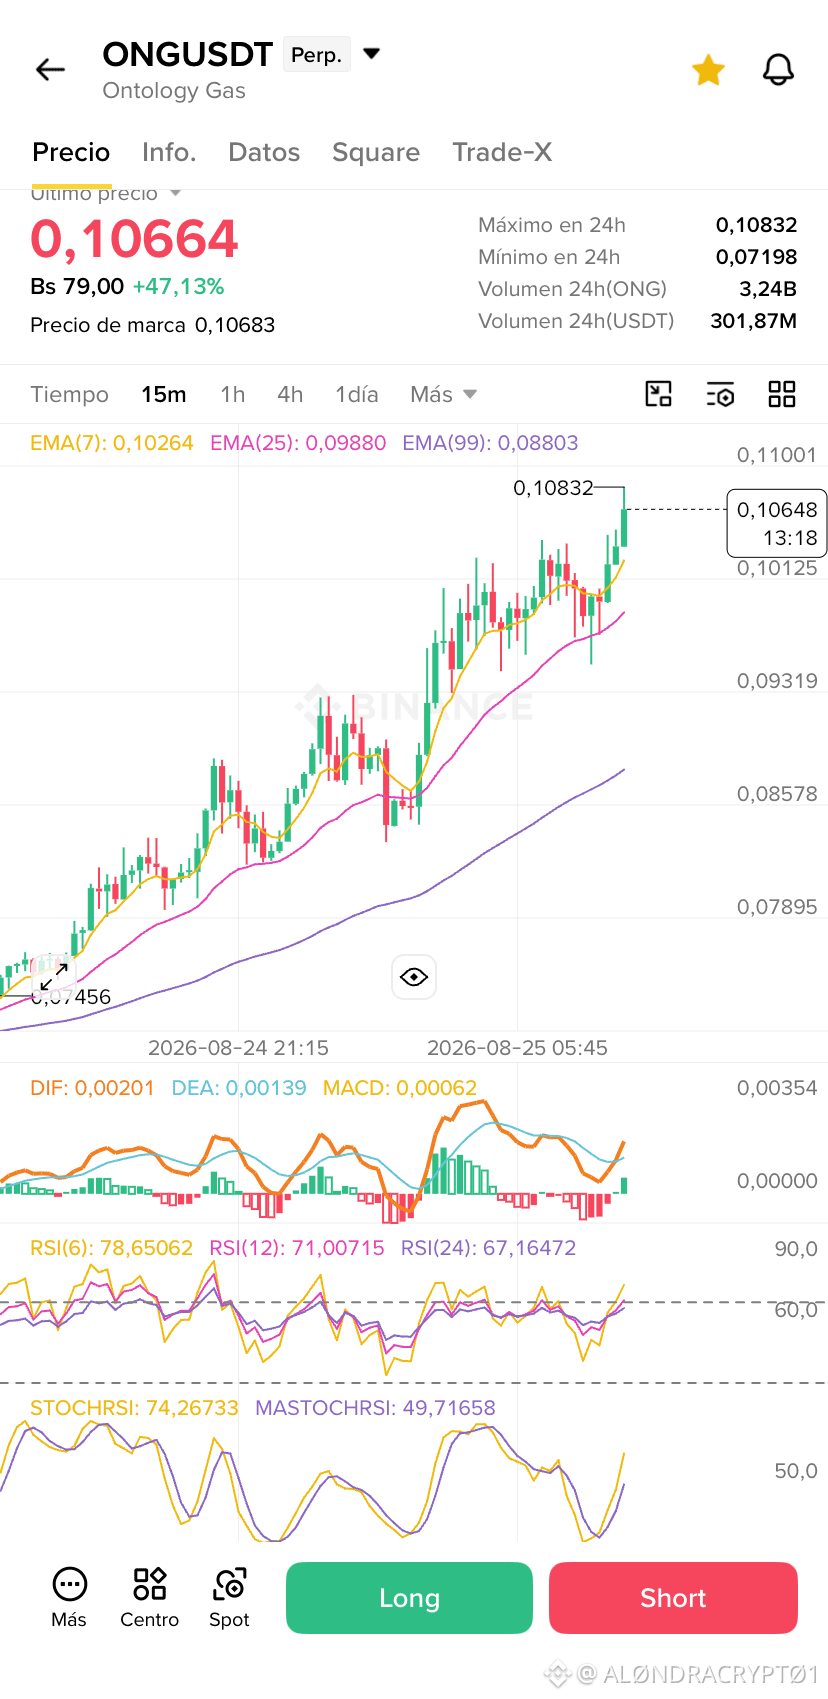Tap the EMA(7) indicator label
The height and width of the screenshot is (1699, 828).
tap(112, 443)
